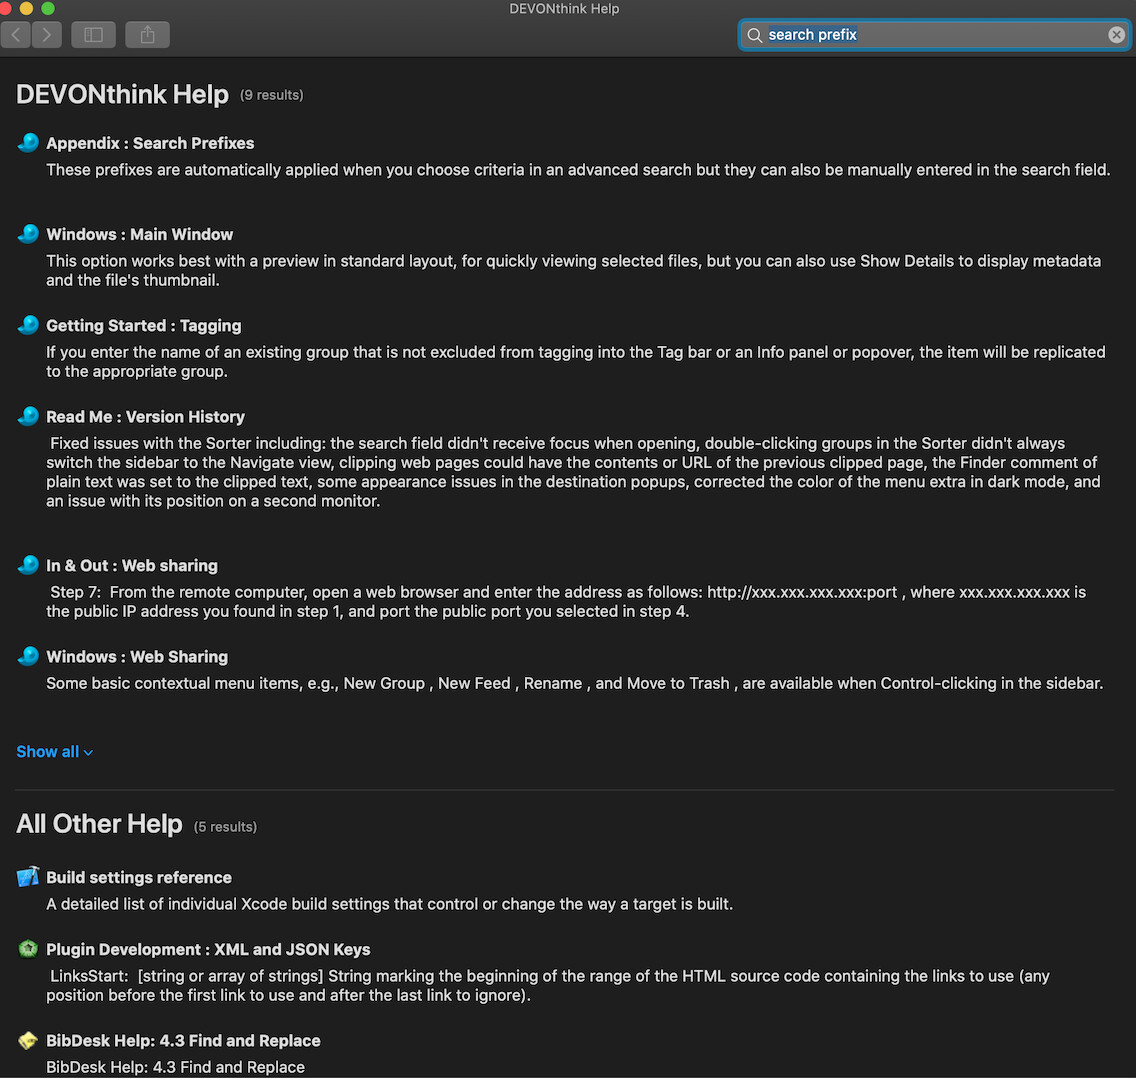The width and height of the screenshot is (1136, 1078).
Task: Toggle the sidebar table of contents button
Action: tap(93, 35)
